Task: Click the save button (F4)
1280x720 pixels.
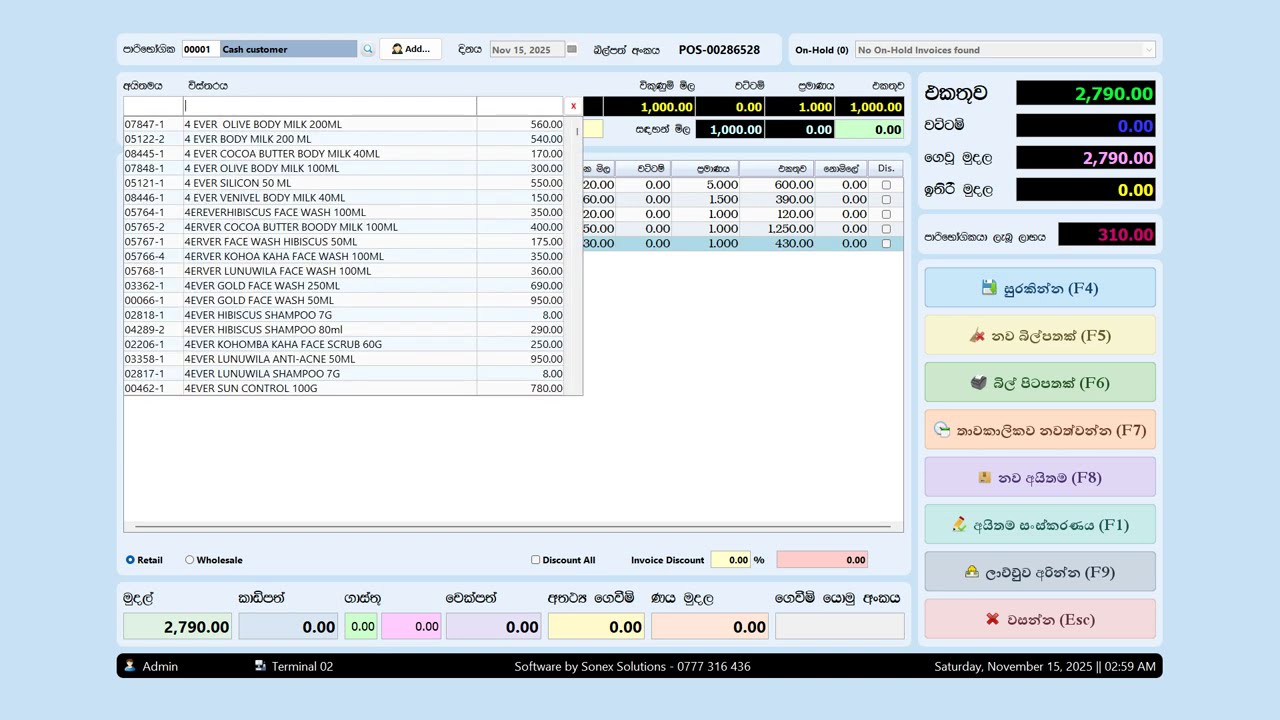Action: (x=1040, y=288)
